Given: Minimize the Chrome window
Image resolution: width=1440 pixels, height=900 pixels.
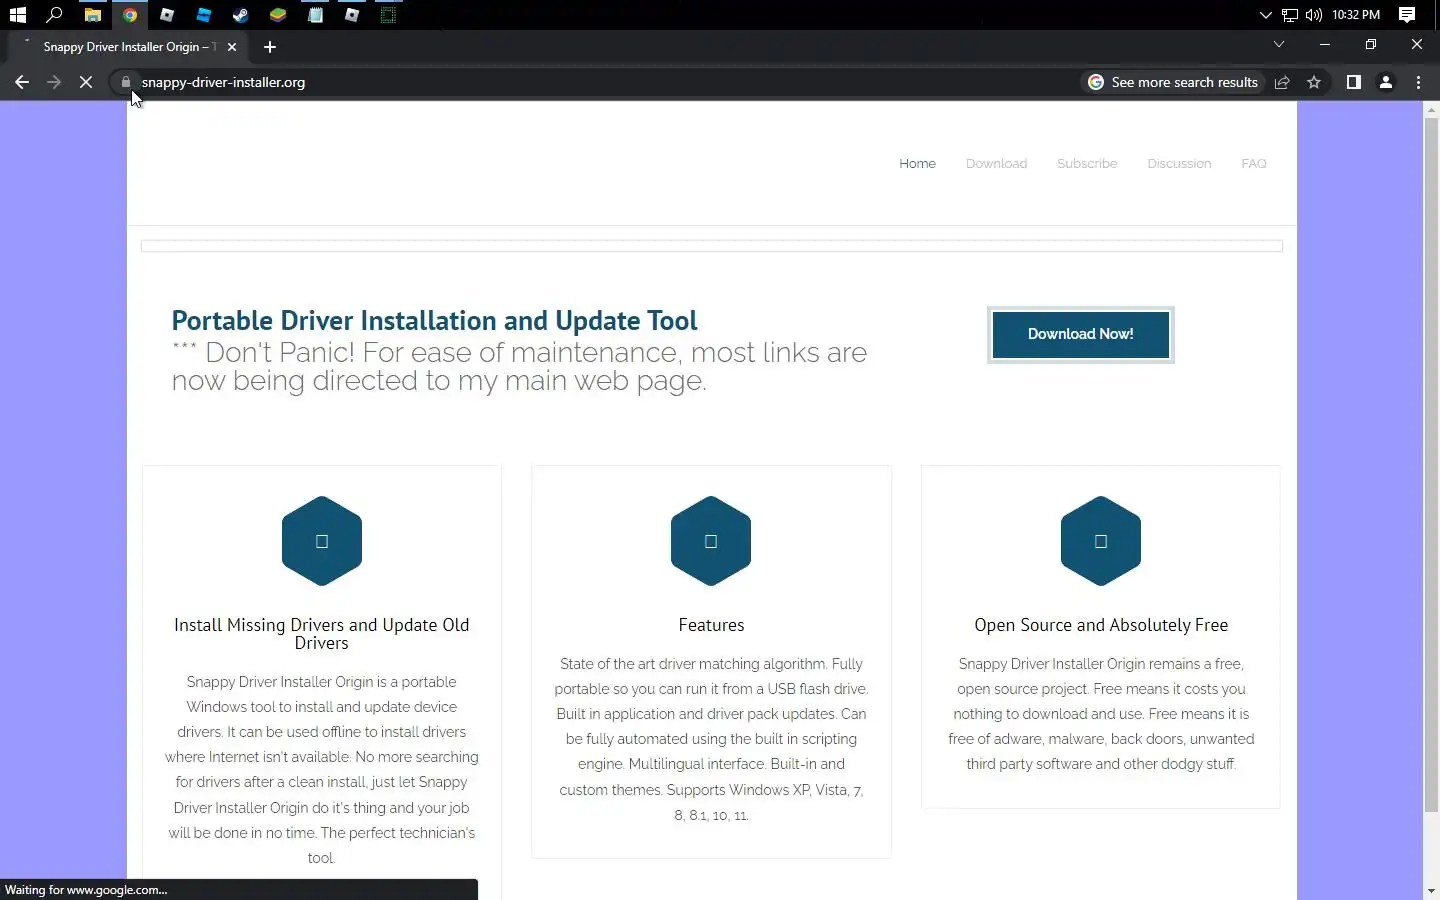Looking at the screenshot, I should (x=1325, y=44).
